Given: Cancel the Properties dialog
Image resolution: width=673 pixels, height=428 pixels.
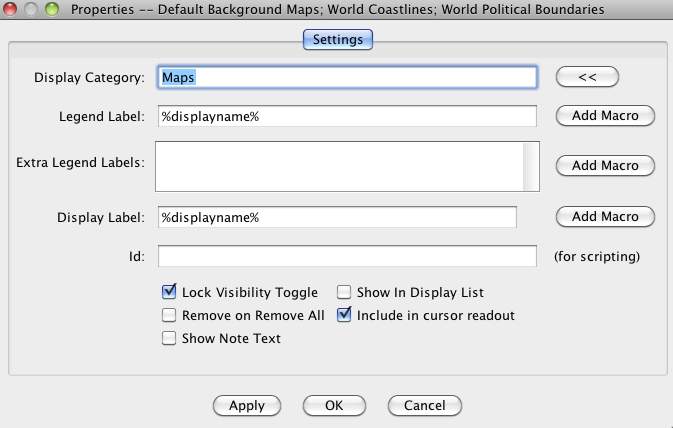Looking at the screenshot, I should pos(425,405).
